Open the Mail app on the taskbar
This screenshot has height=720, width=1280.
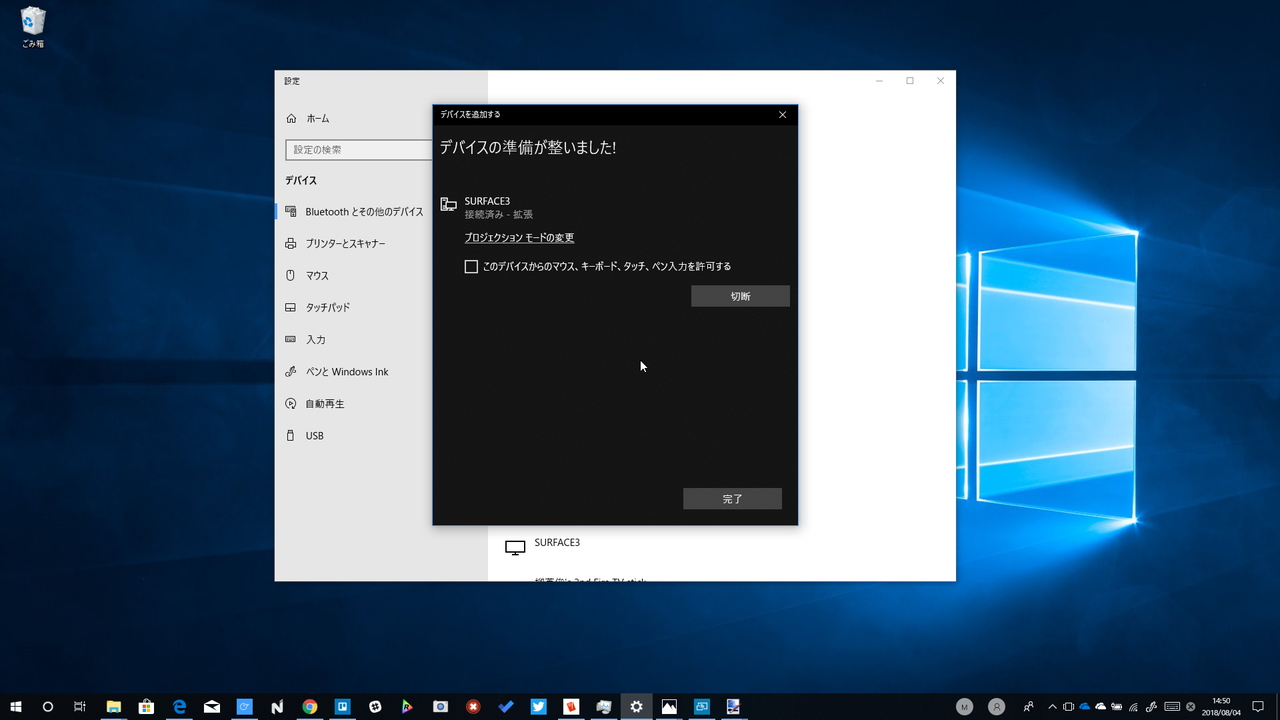click(212, 707)
